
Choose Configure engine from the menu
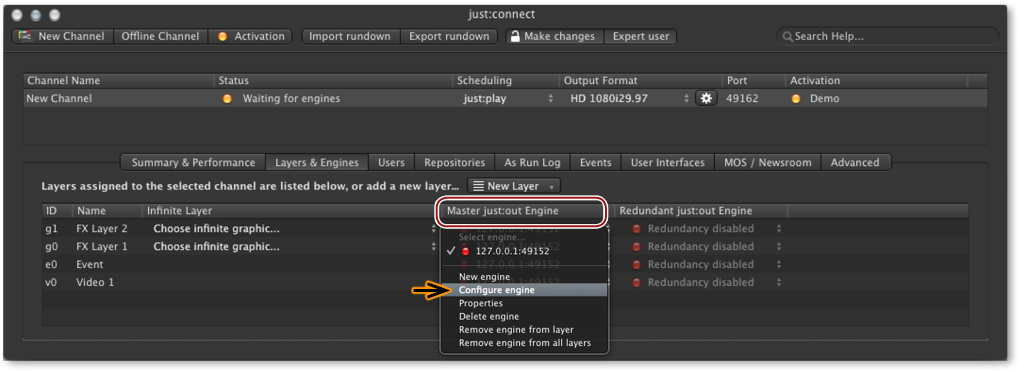pyautogui.click(x=524, y=290)
